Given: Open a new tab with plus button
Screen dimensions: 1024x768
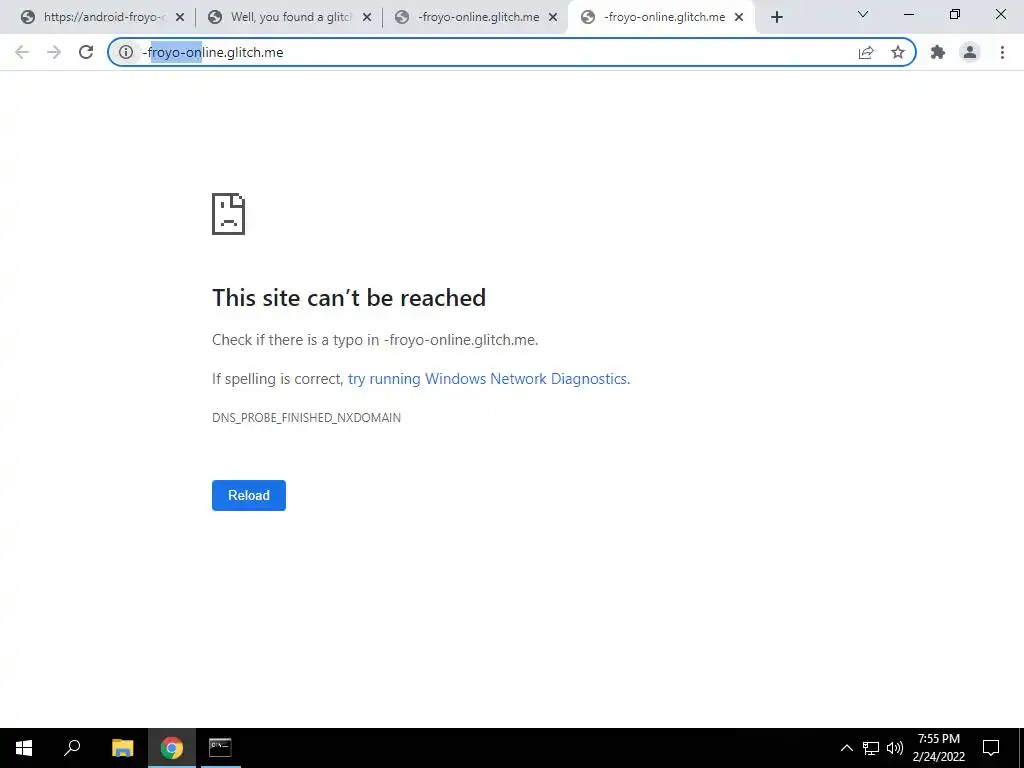Looking at the screenshot, I should [776, 17].
